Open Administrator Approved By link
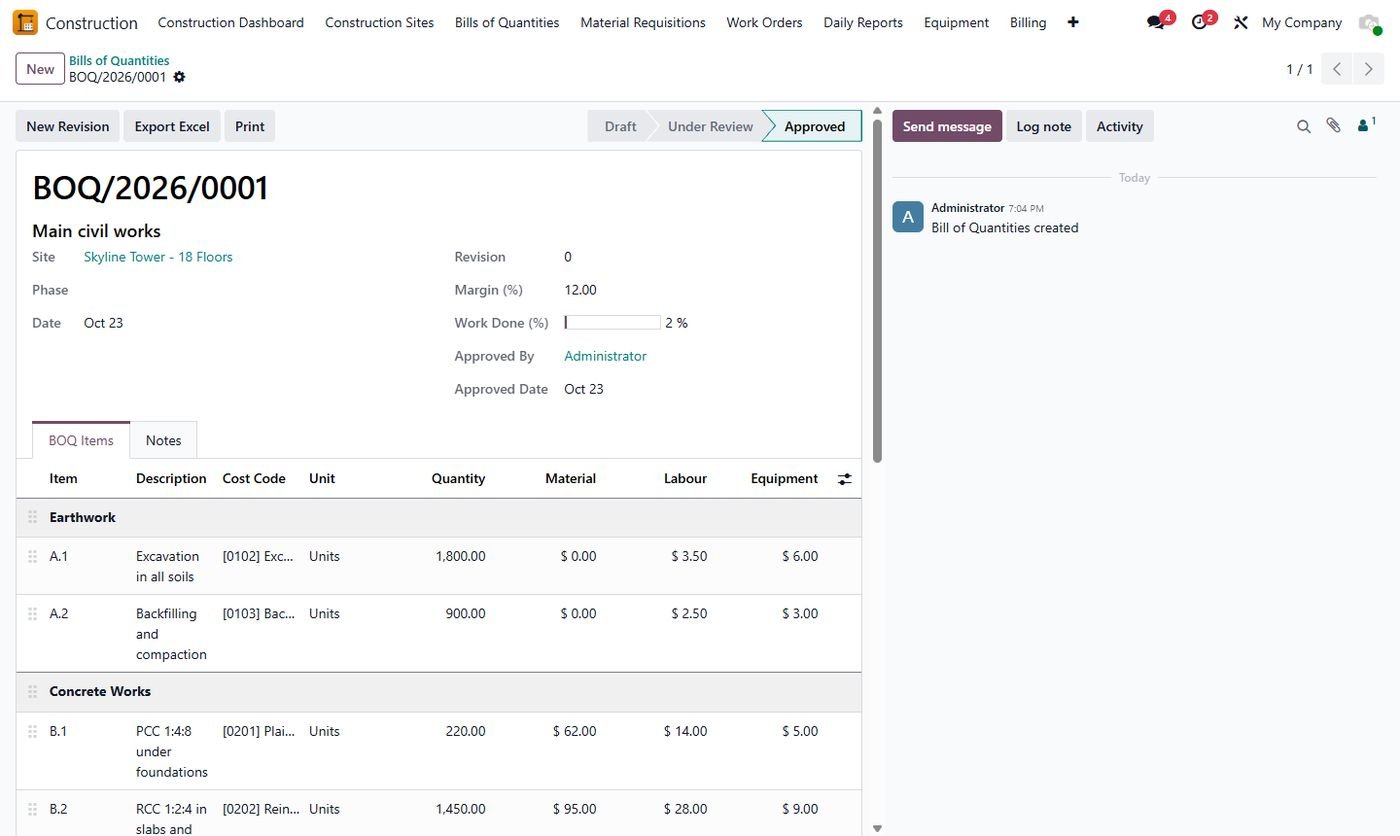The width and height of the screenshot is (1400, 836). tap(605, 356)
